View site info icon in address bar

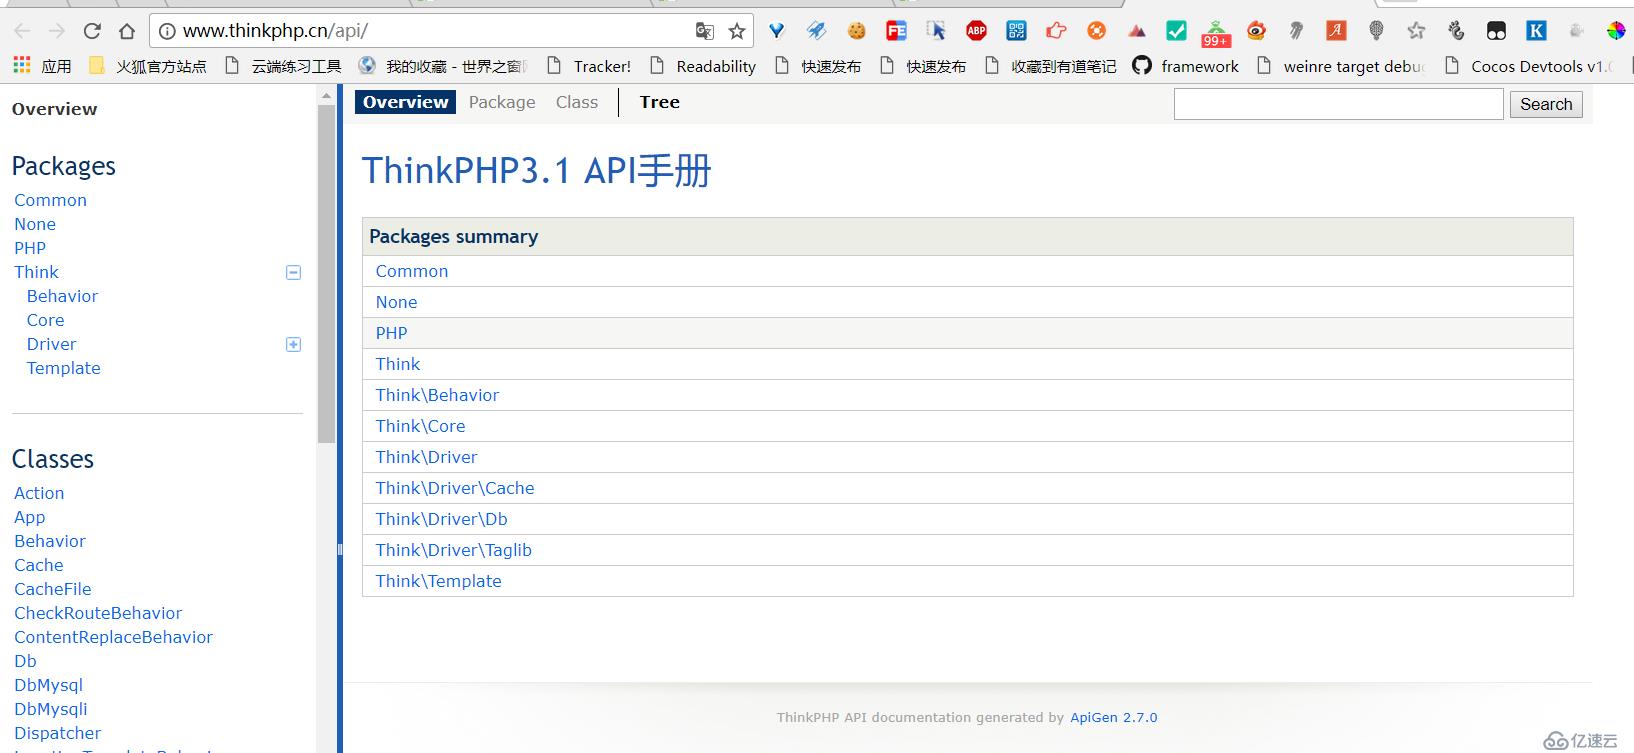point(167,31)
